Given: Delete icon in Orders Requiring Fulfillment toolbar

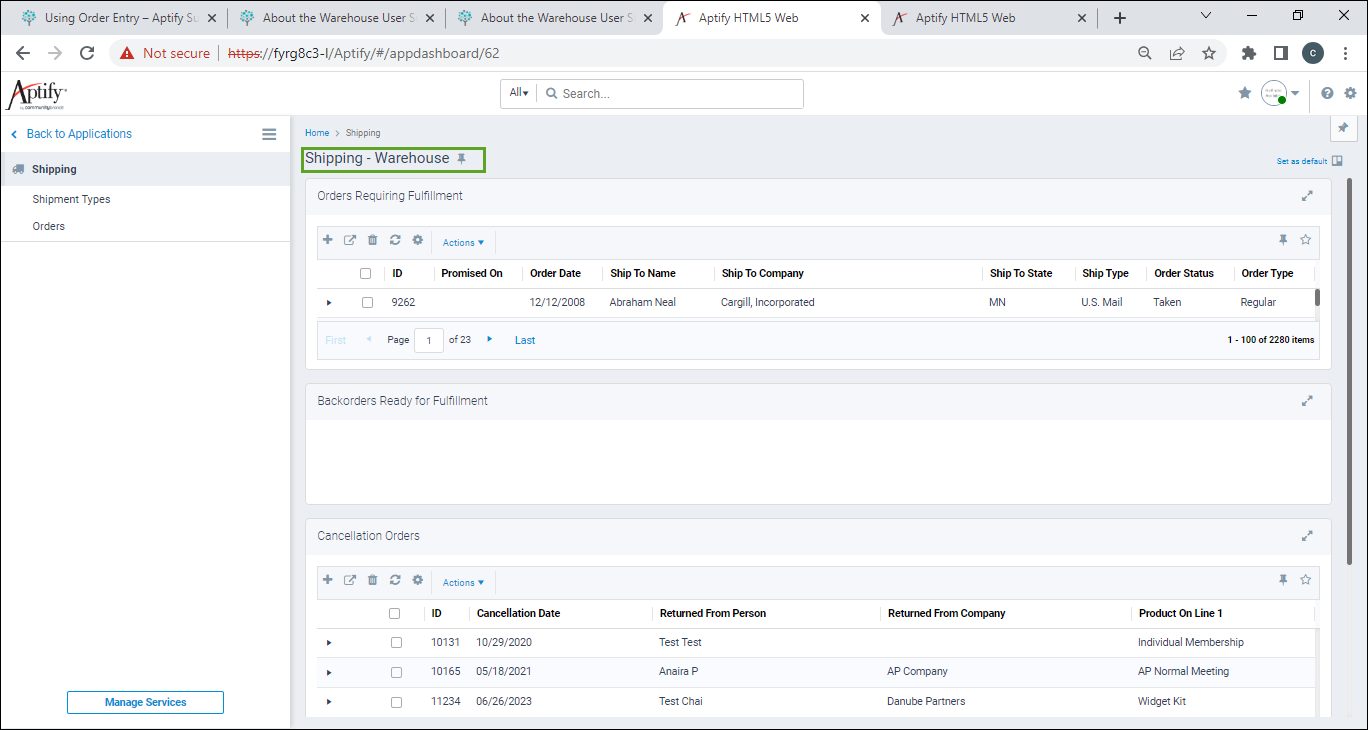Looking at the screenshot, I should (373, 240).
